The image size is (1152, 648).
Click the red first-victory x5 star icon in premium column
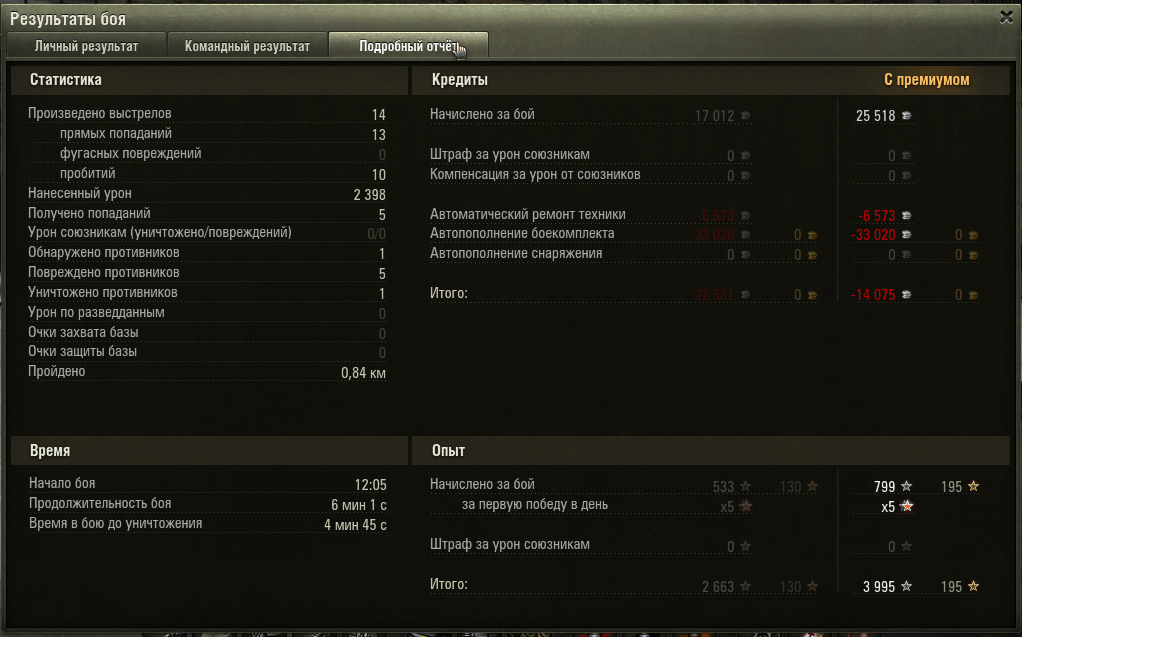point(907,506)
